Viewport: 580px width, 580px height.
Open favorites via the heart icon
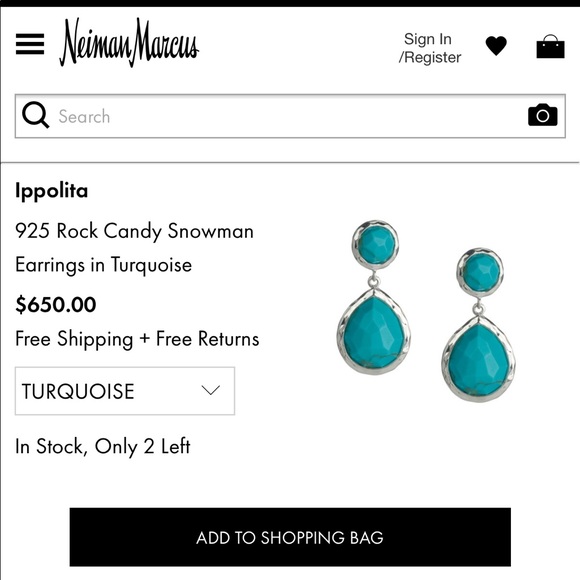click(x=496, y=46)
